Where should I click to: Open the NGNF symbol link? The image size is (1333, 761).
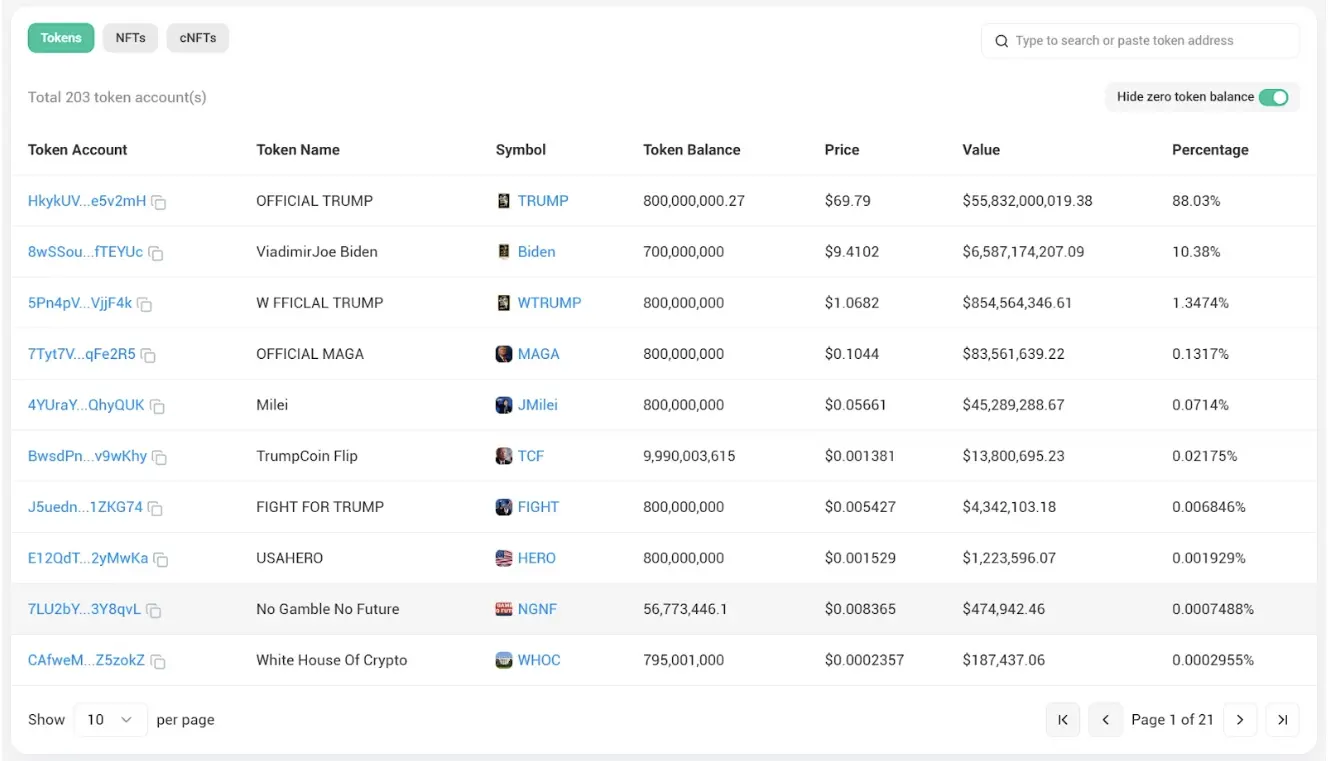[x=537, y=609]
